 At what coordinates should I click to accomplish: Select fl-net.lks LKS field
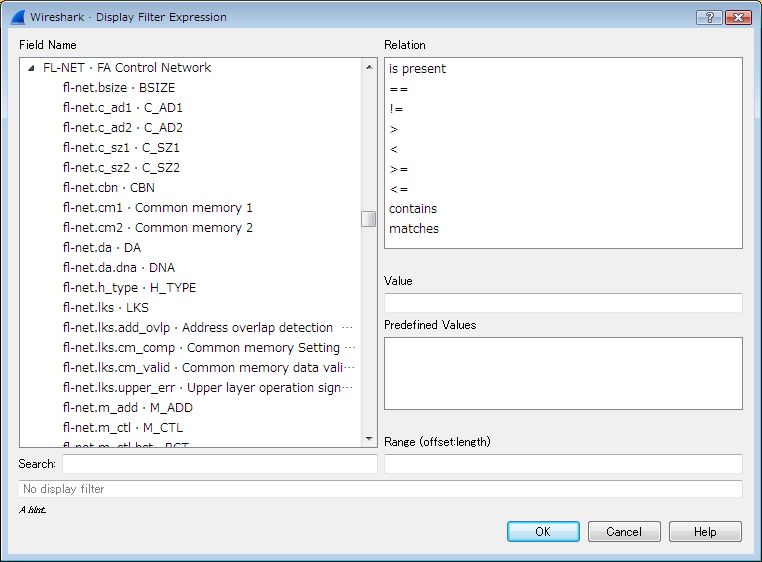point(105,307)
